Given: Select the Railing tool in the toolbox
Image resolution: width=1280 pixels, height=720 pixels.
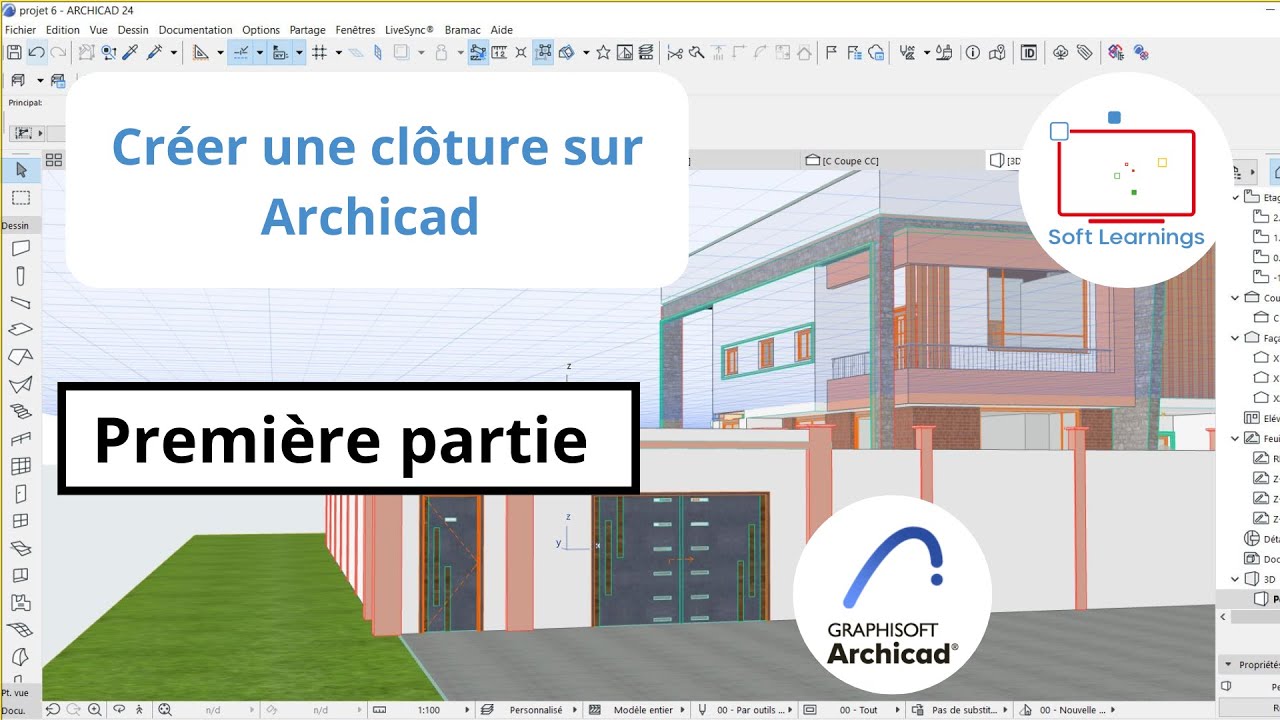Looking at the screenshot, I should (x=21, y=438).
